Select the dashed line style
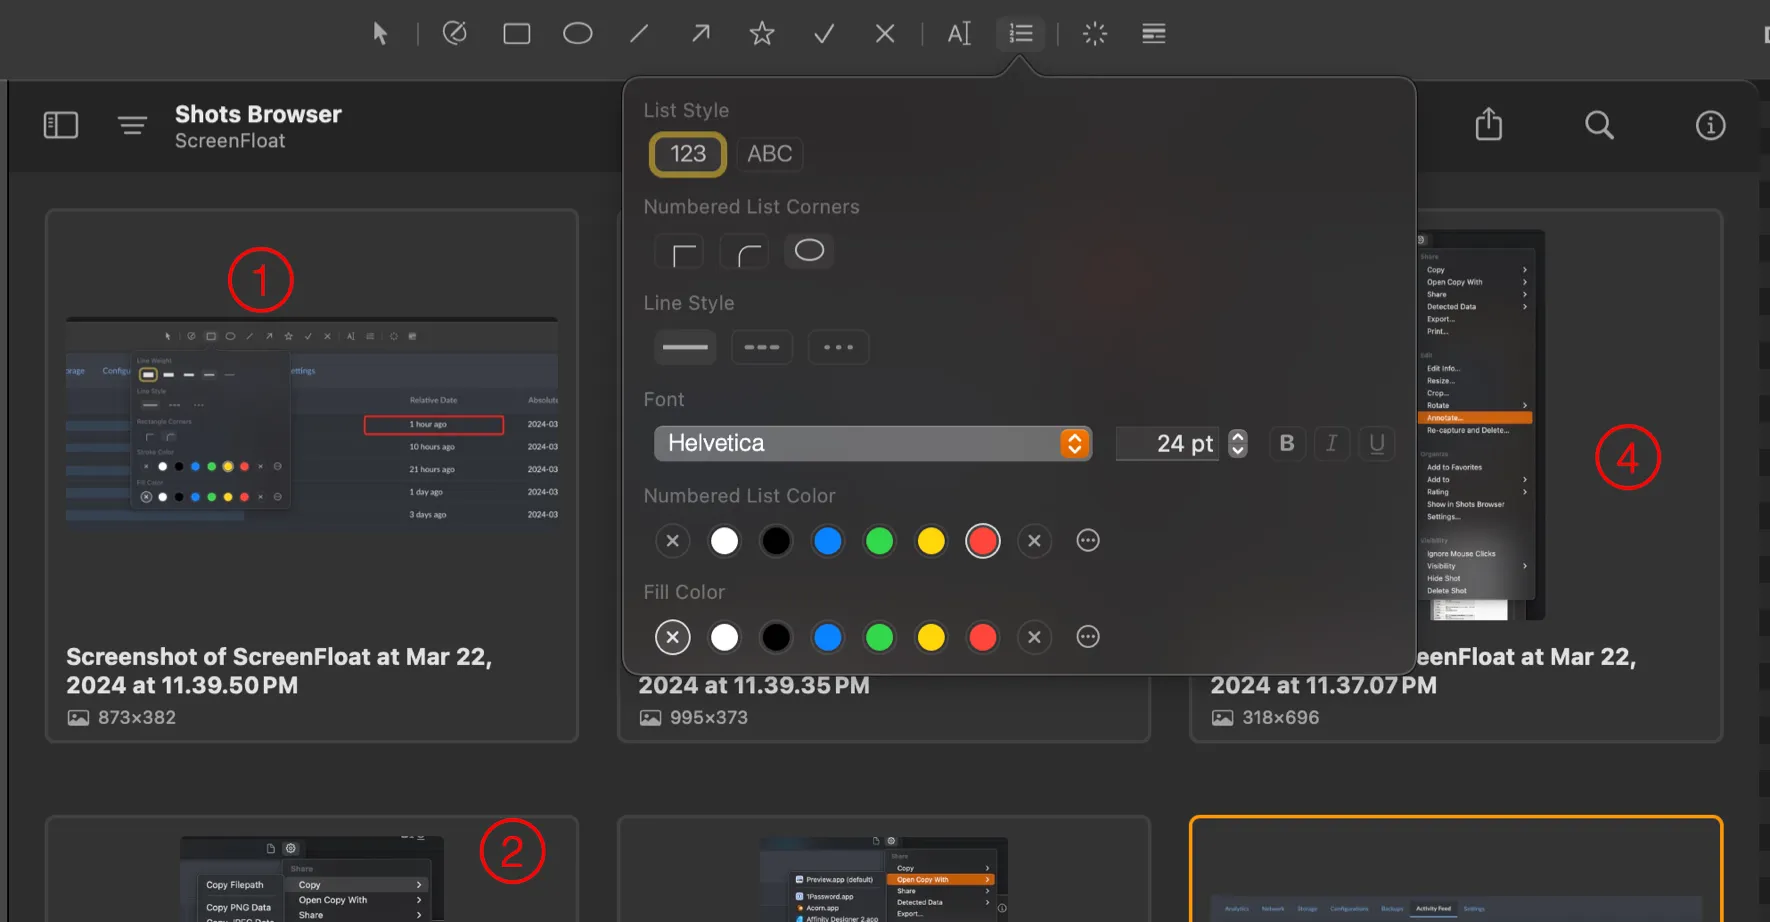The width and height of the screenshot is (1770, 922). pyautogui.click(x=761, y=347)
